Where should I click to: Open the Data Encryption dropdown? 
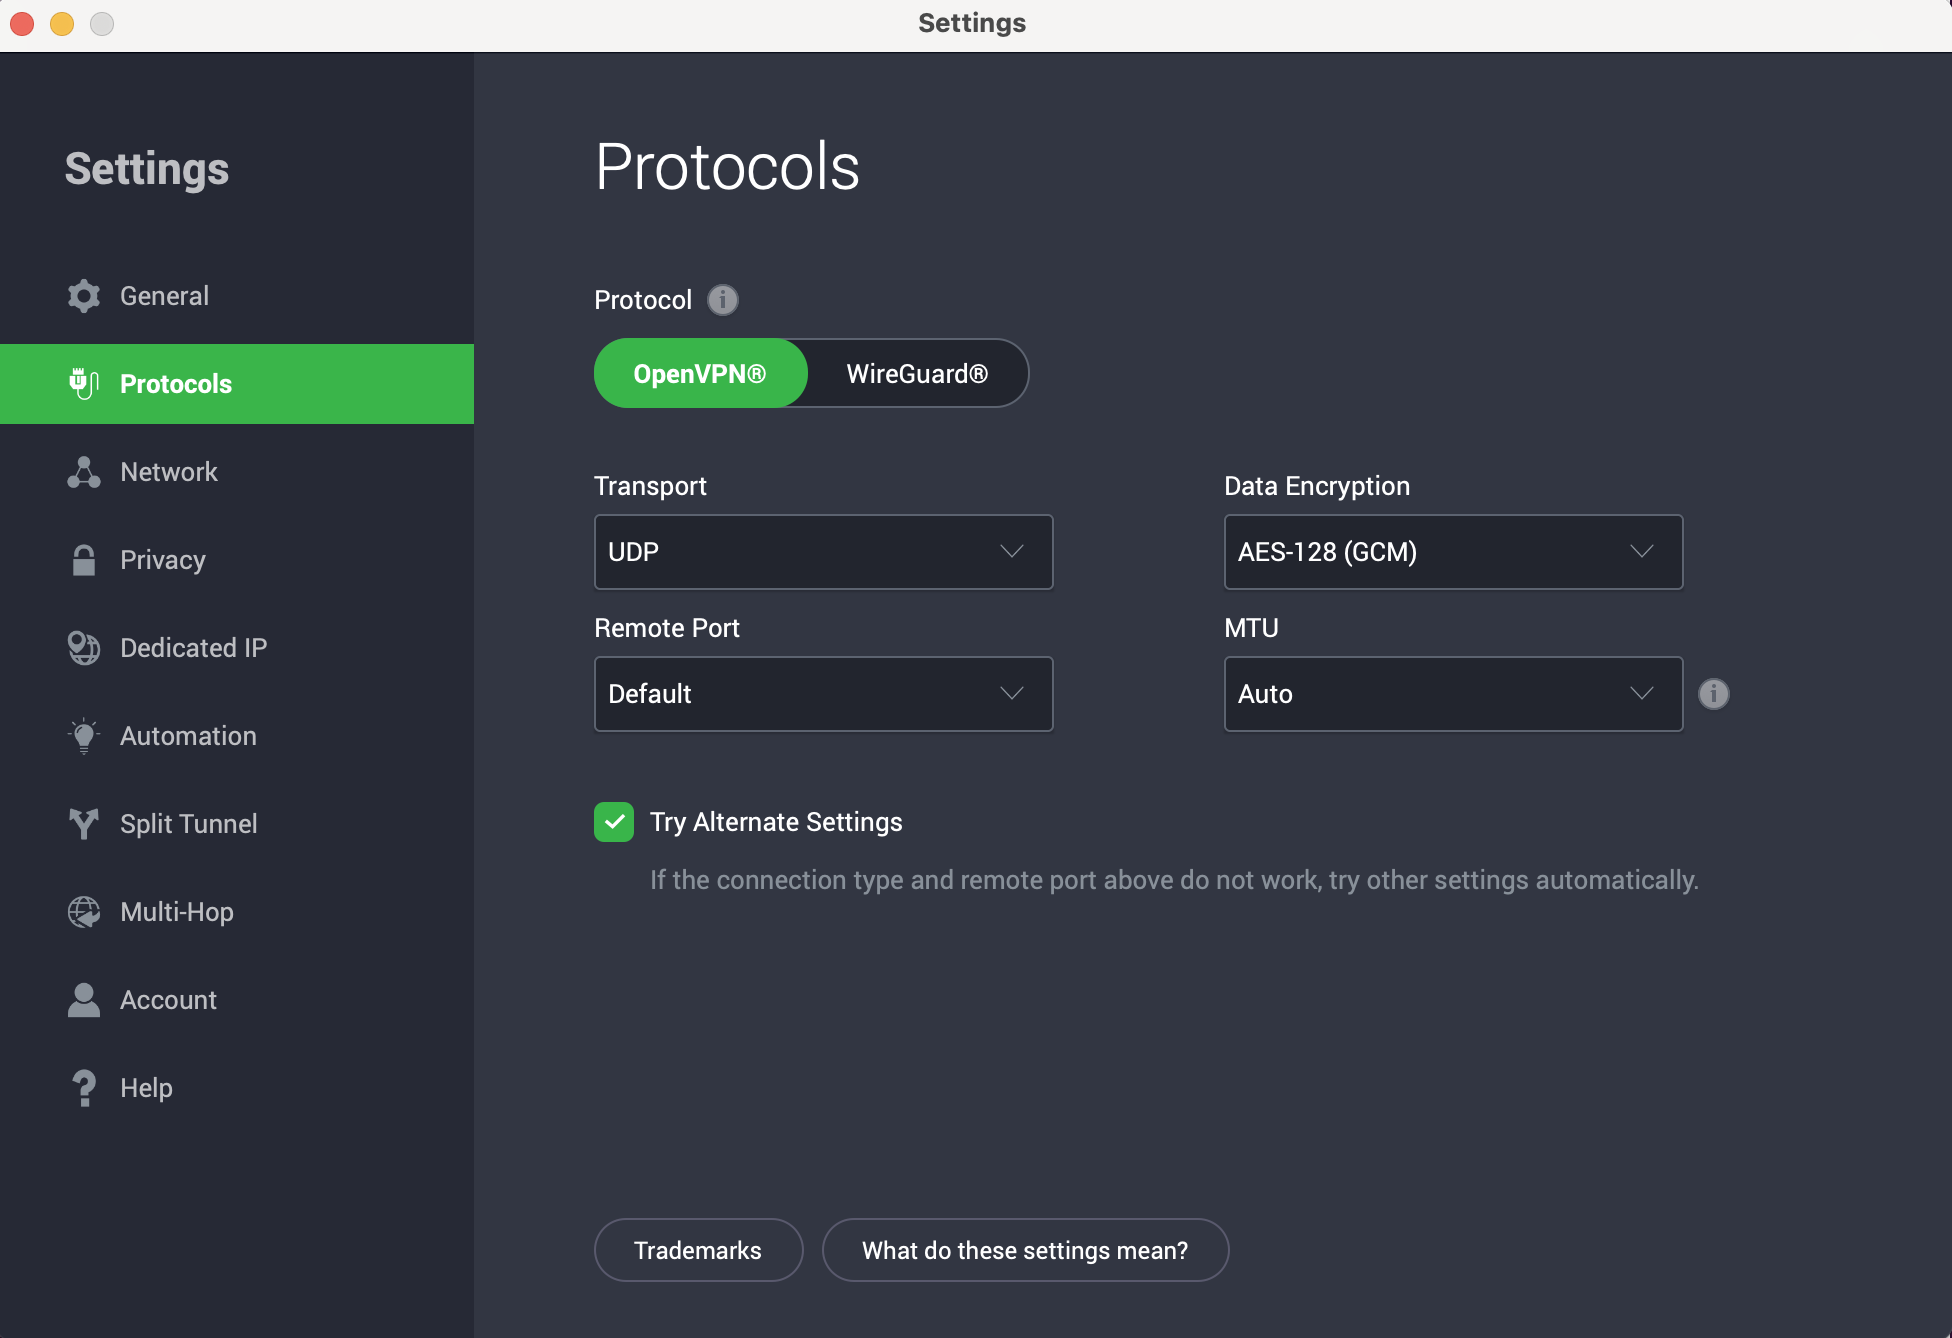click(x=1452, y=551)
